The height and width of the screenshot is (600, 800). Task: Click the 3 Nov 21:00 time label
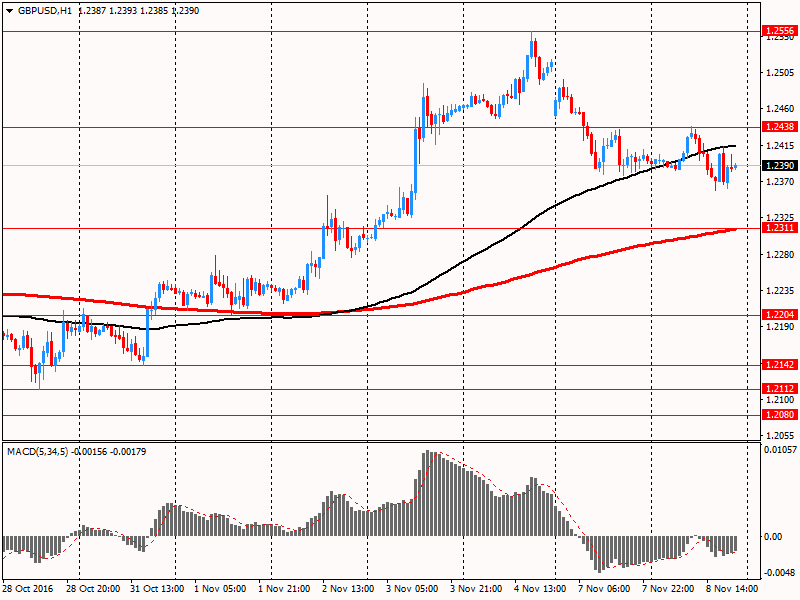point(476,588)
